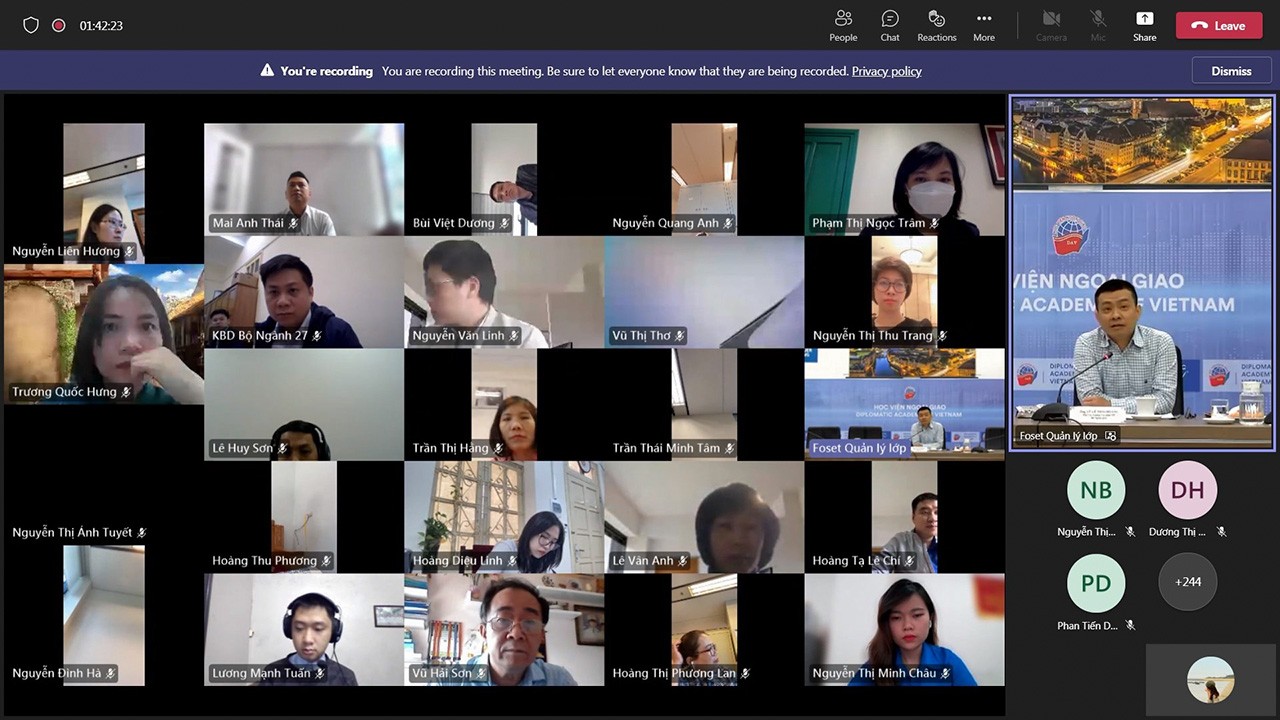This screenshot has width=1280, height=720.
Task: Toggle the Camera on
Action: [x=1051, y=25]
